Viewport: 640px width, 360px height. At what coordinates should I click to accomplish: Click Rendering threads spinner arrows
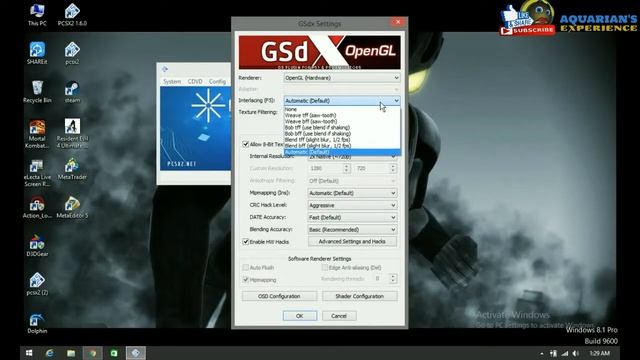tap(393, 279)
